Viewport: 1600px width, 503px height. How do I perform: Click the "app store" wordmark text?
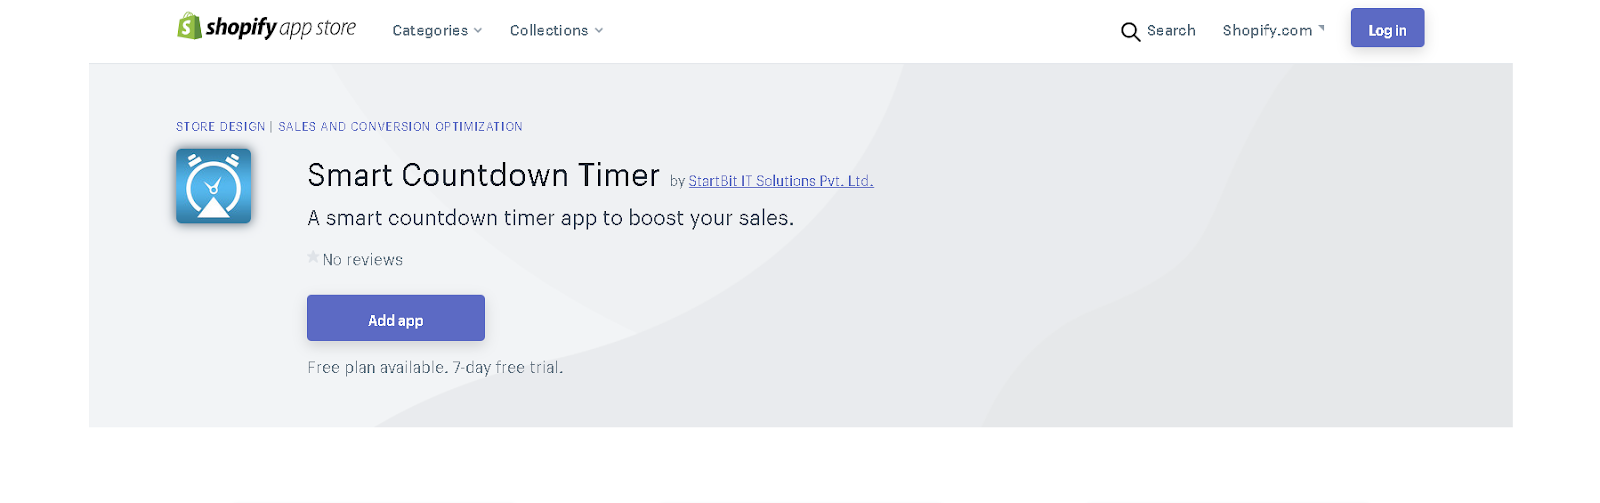[x=318, y=28]
